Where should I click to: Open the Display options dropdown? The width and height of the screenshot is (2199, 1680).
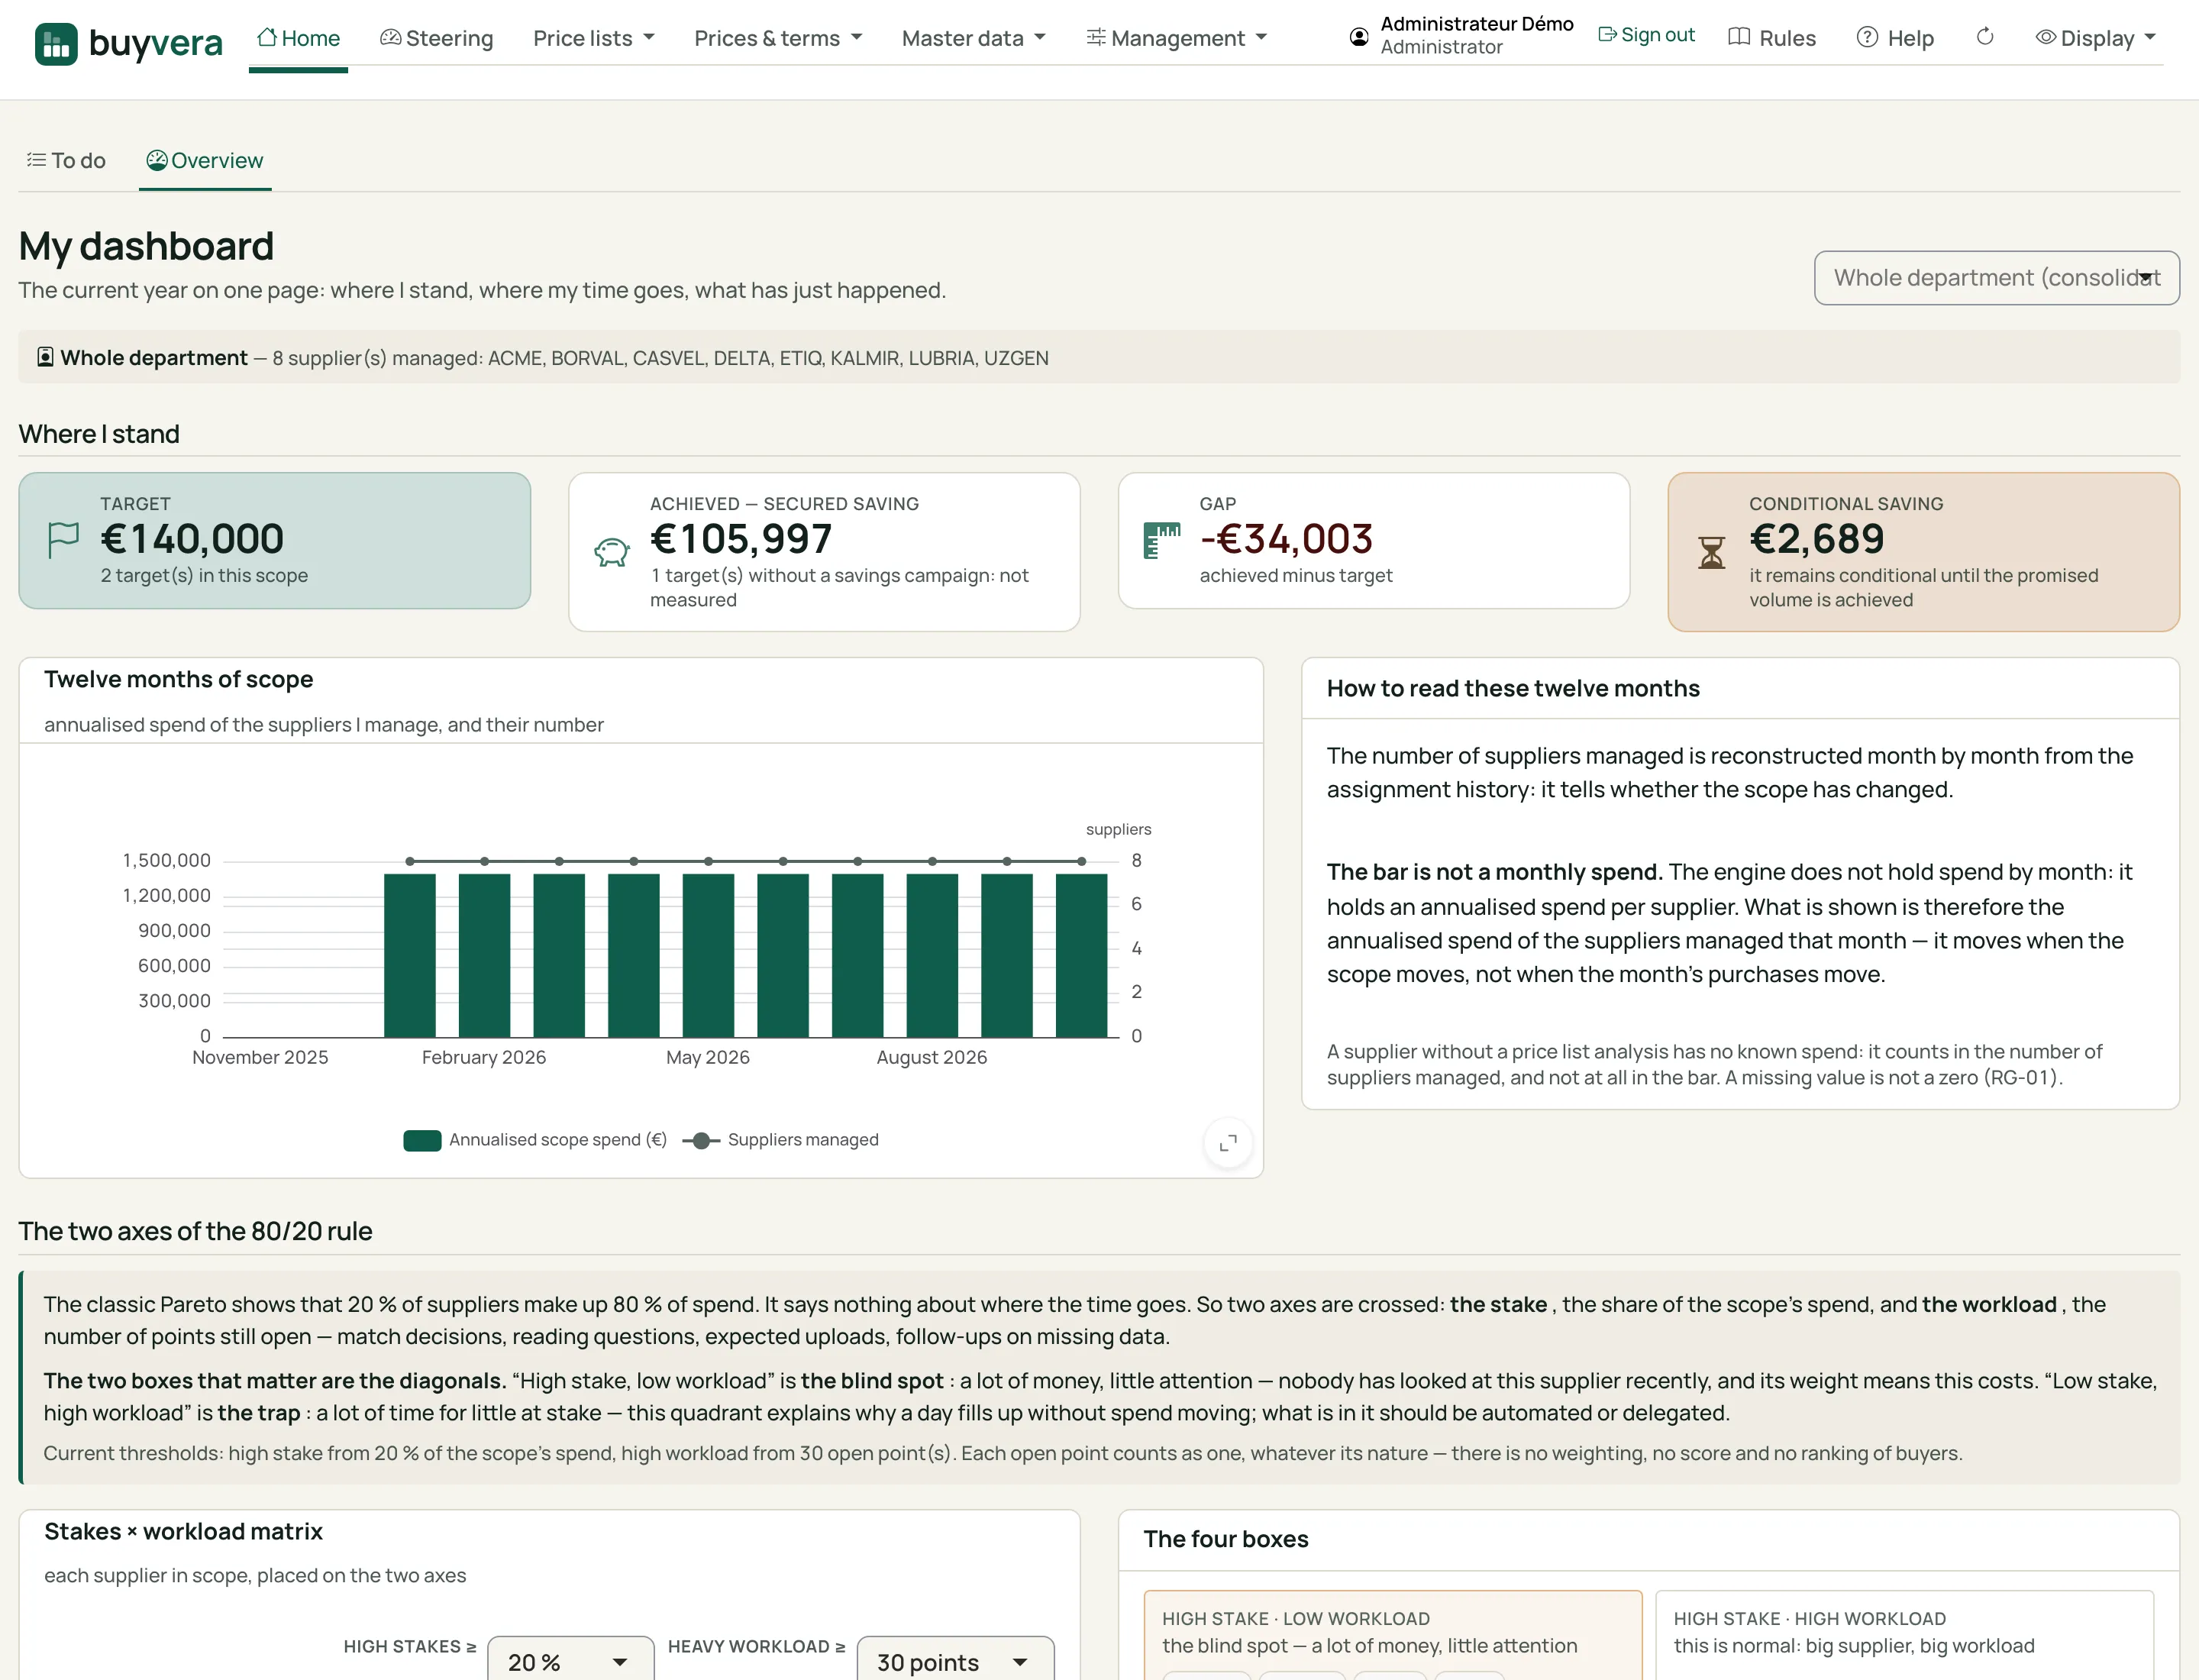click(x=2095, y=38)
